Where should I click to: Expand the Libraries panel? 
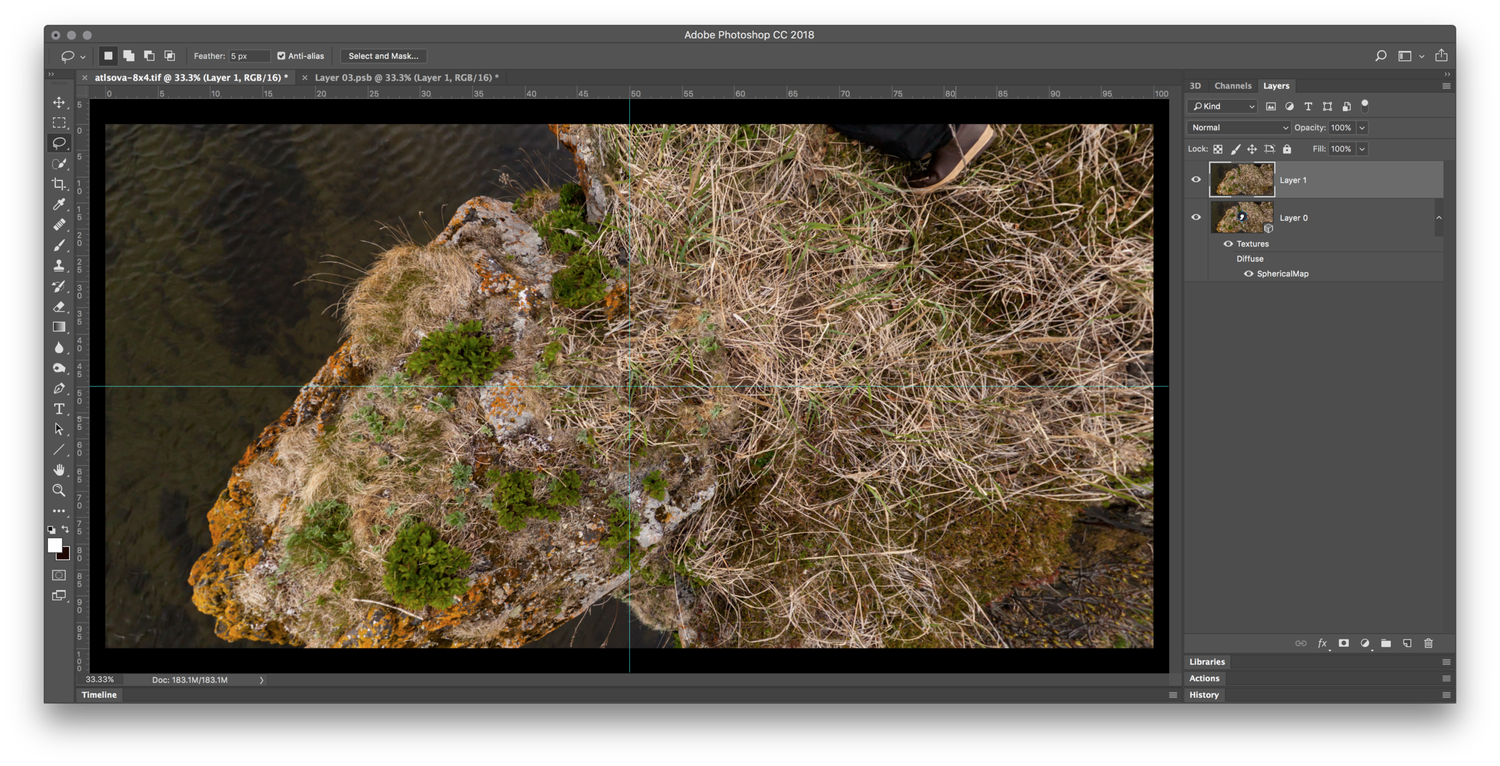click(x=1207, y=661)
